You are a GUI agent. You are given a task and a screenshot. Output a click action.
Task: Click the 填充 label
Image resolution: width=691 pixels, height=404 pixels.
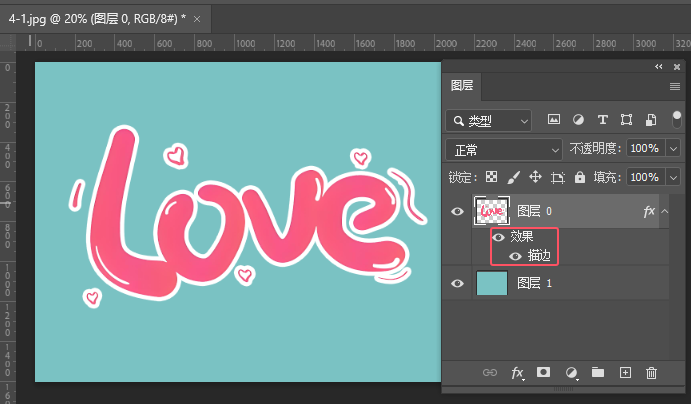pos(607,178)
